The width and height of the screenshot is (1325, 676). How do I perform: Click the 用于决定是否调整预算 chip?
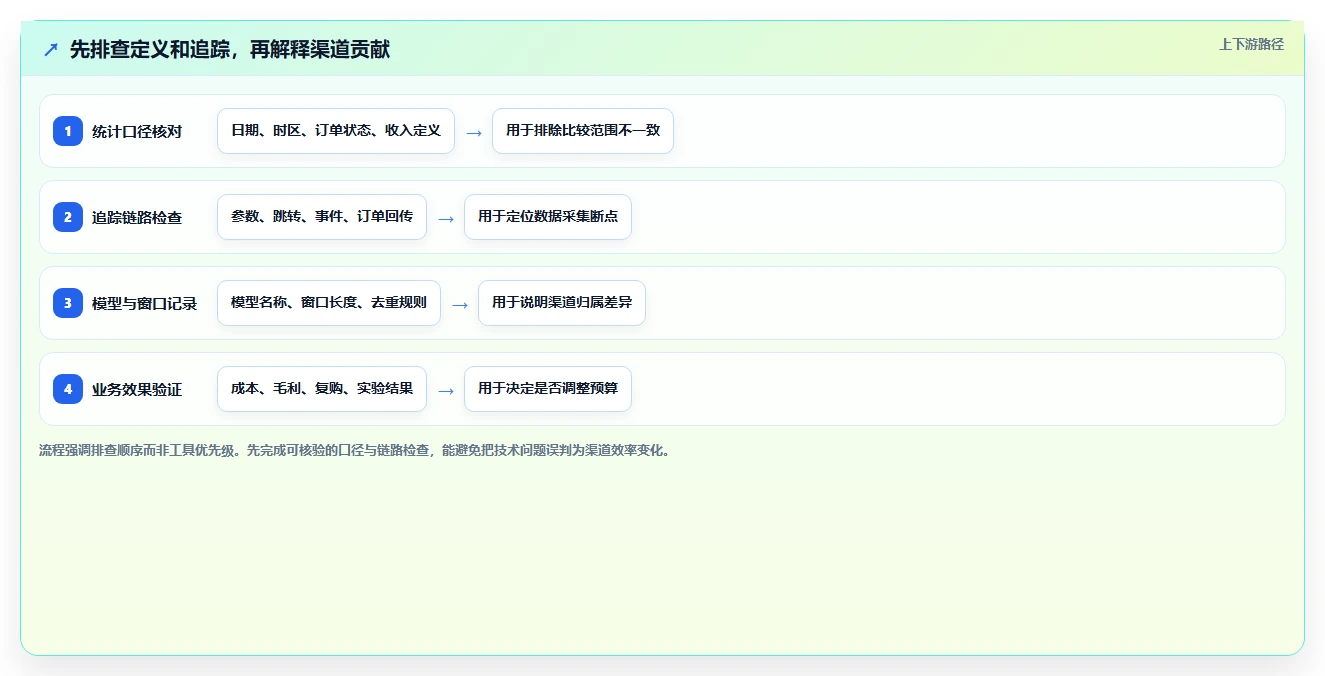[x=548, y=389]
